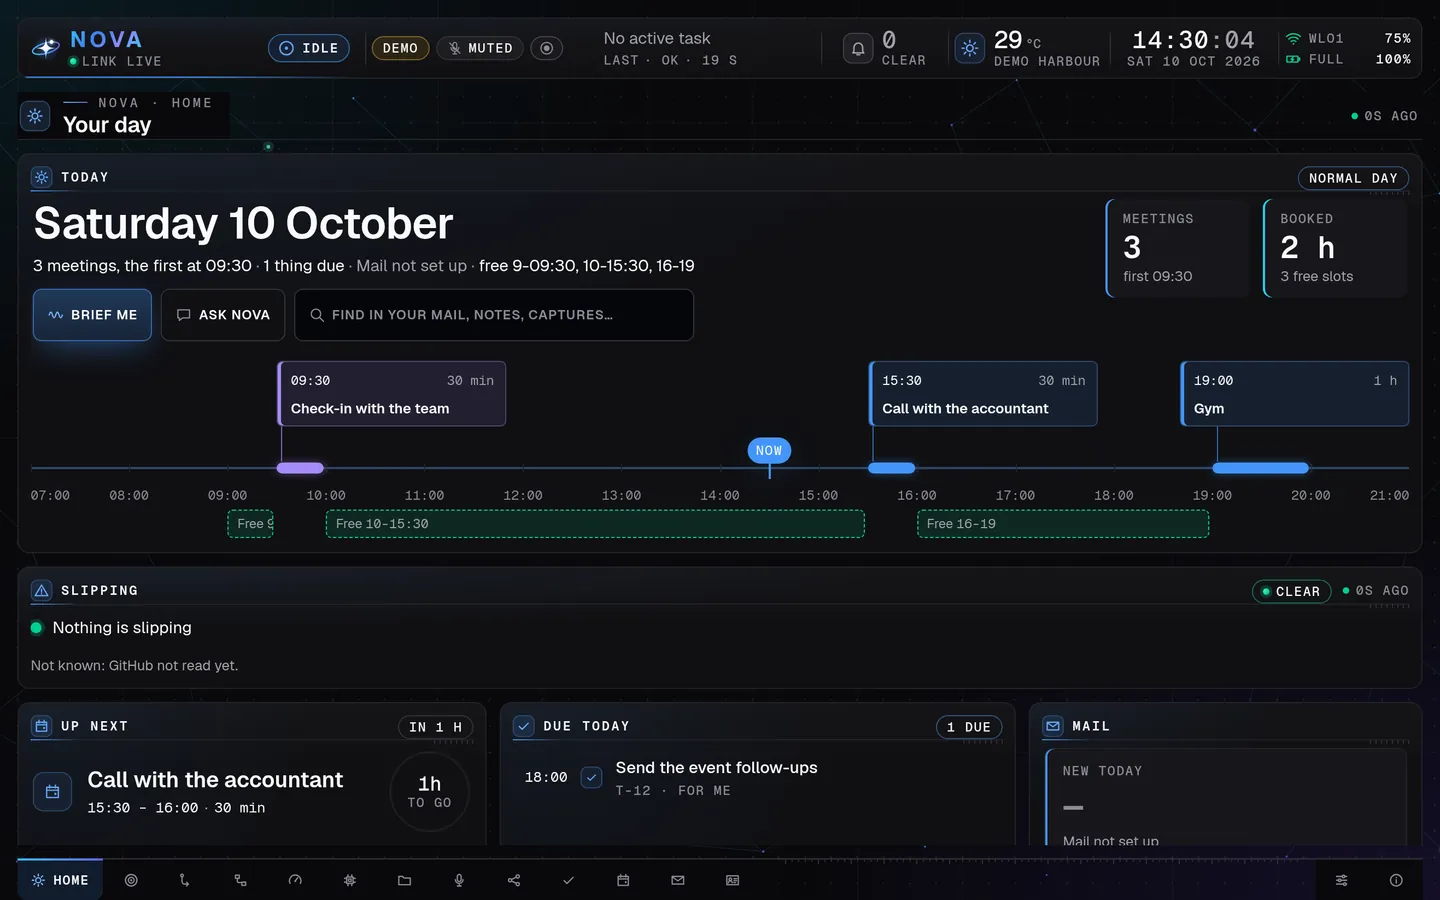
Task: Open the sliders settings icon in bottom nav
Action: tap(1342, 880)
